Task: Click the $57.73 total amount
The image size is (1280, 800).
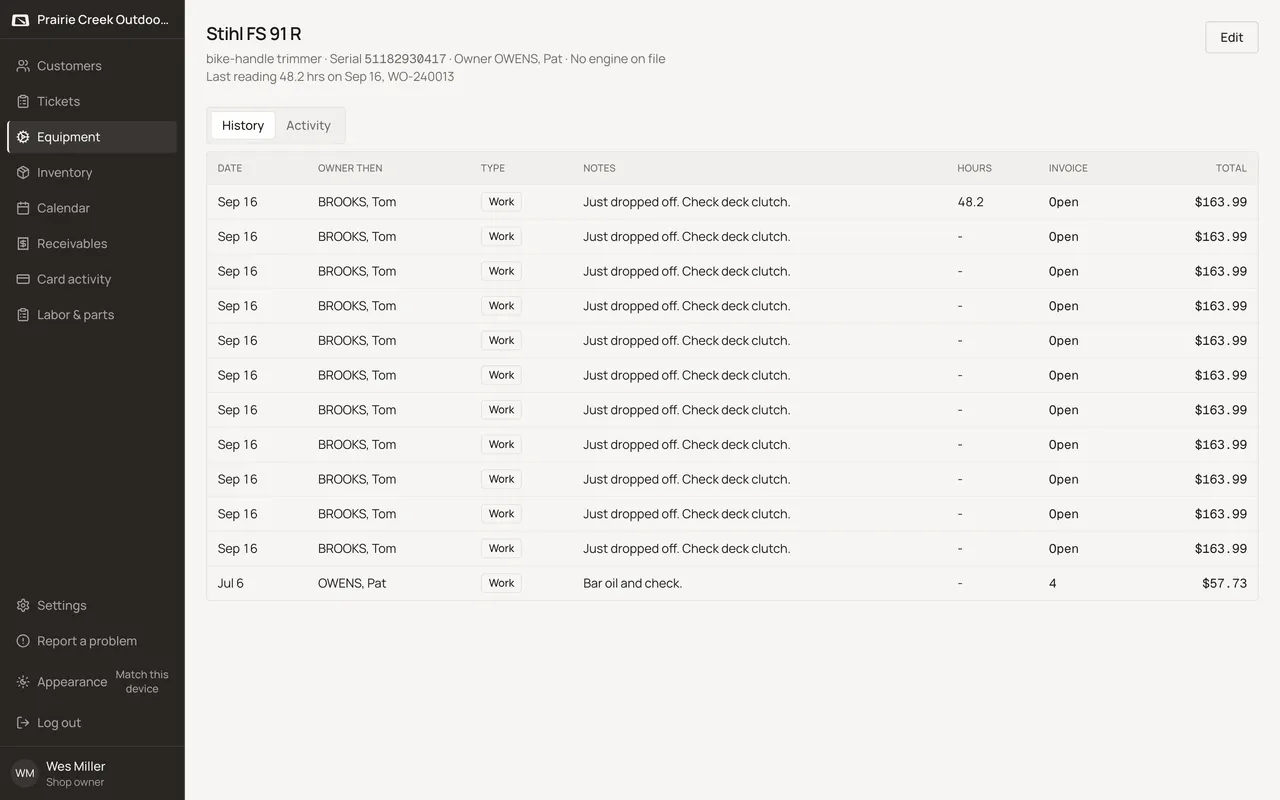Action: click(1224, 583)
